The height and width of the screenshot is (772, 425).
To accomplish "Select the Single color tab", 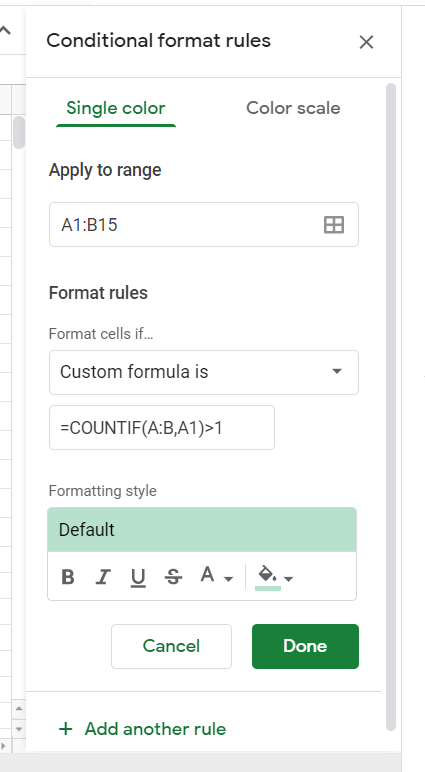I will click(x=116, y=108).
